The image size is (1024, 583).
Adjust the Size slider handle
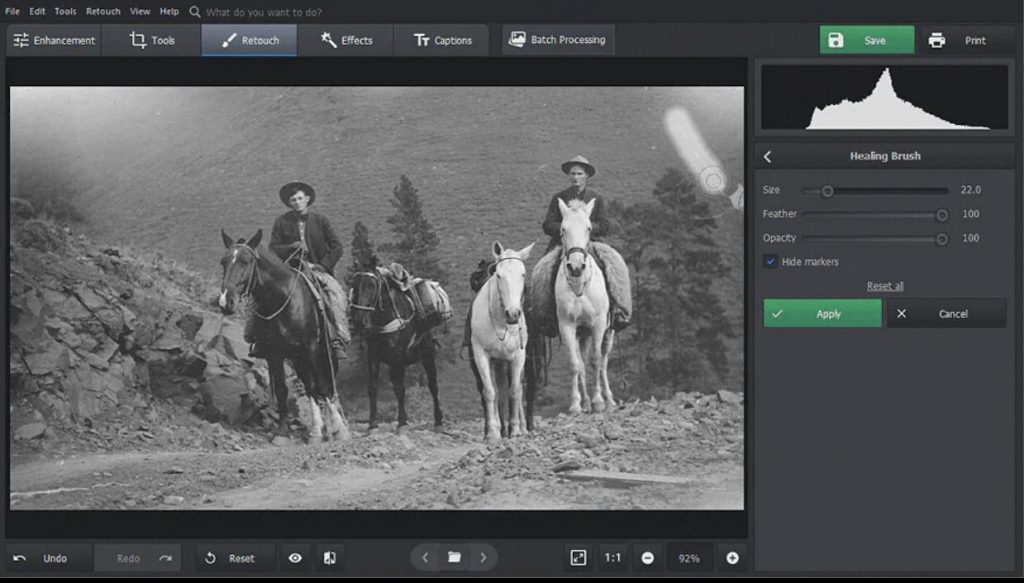pos(827,190)
